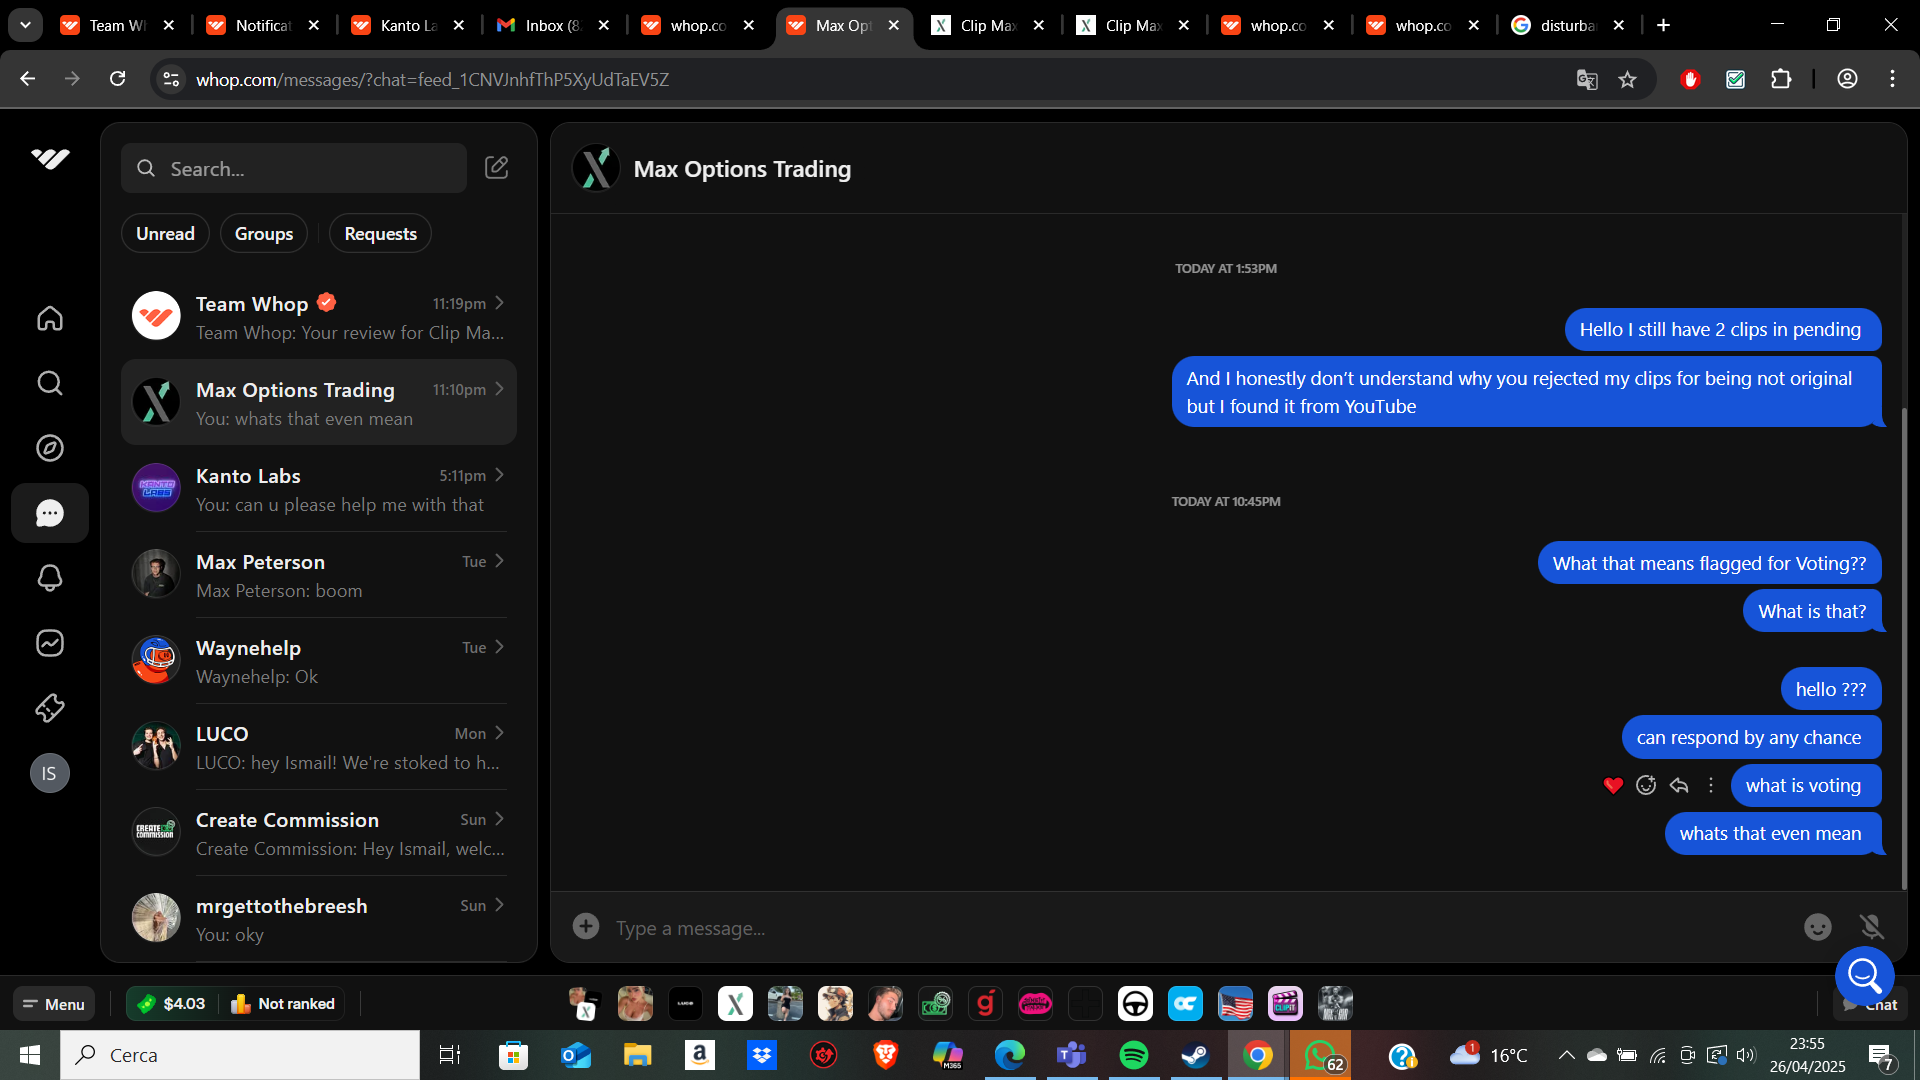
Task: Open the magnifier search icon in sidebar
Action: (50, 383)
